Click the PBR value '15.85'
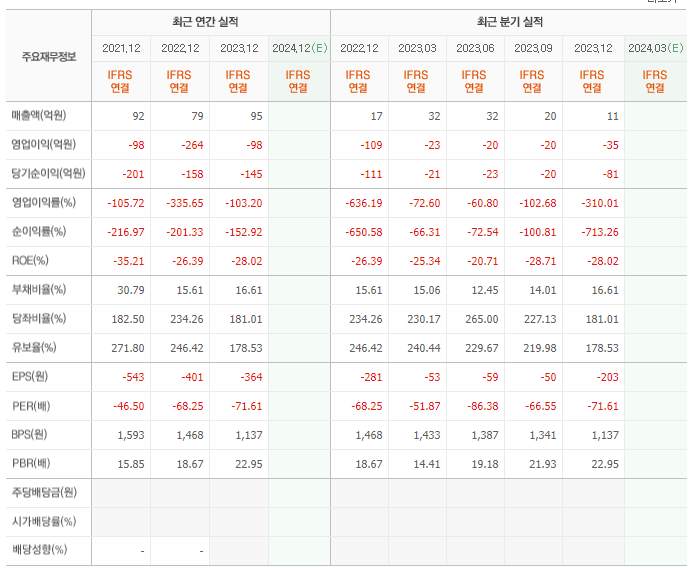Screen dimensions: 689x568 131,464
